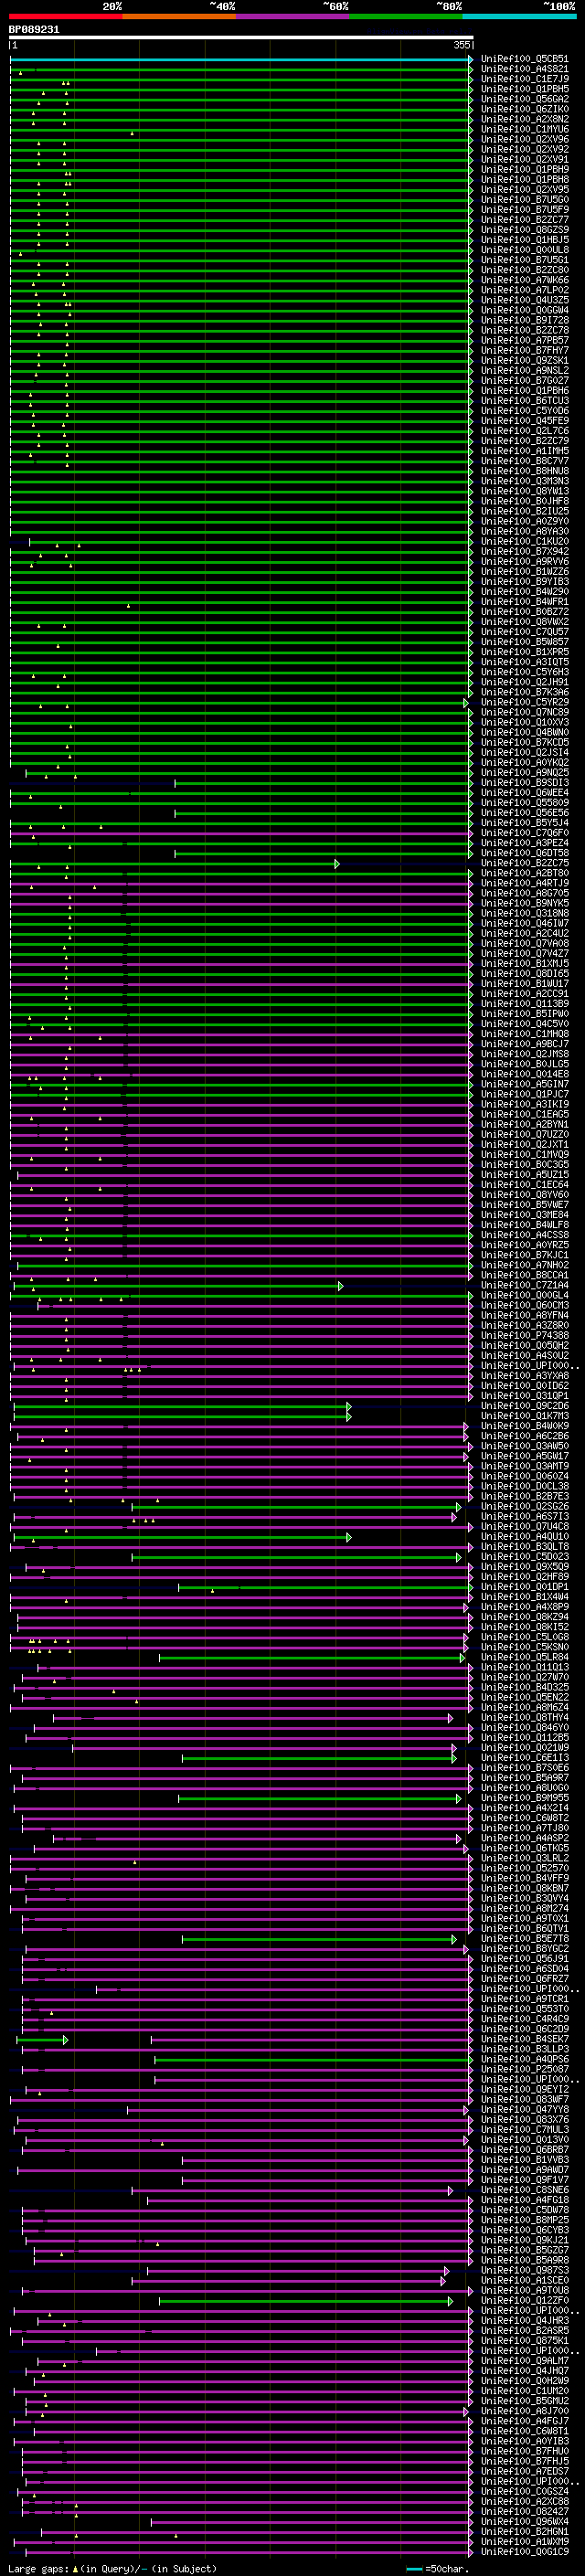Click label UniRef100_Q8GZS9
This screenshot has width=585, height=2576.
(524, 230)
